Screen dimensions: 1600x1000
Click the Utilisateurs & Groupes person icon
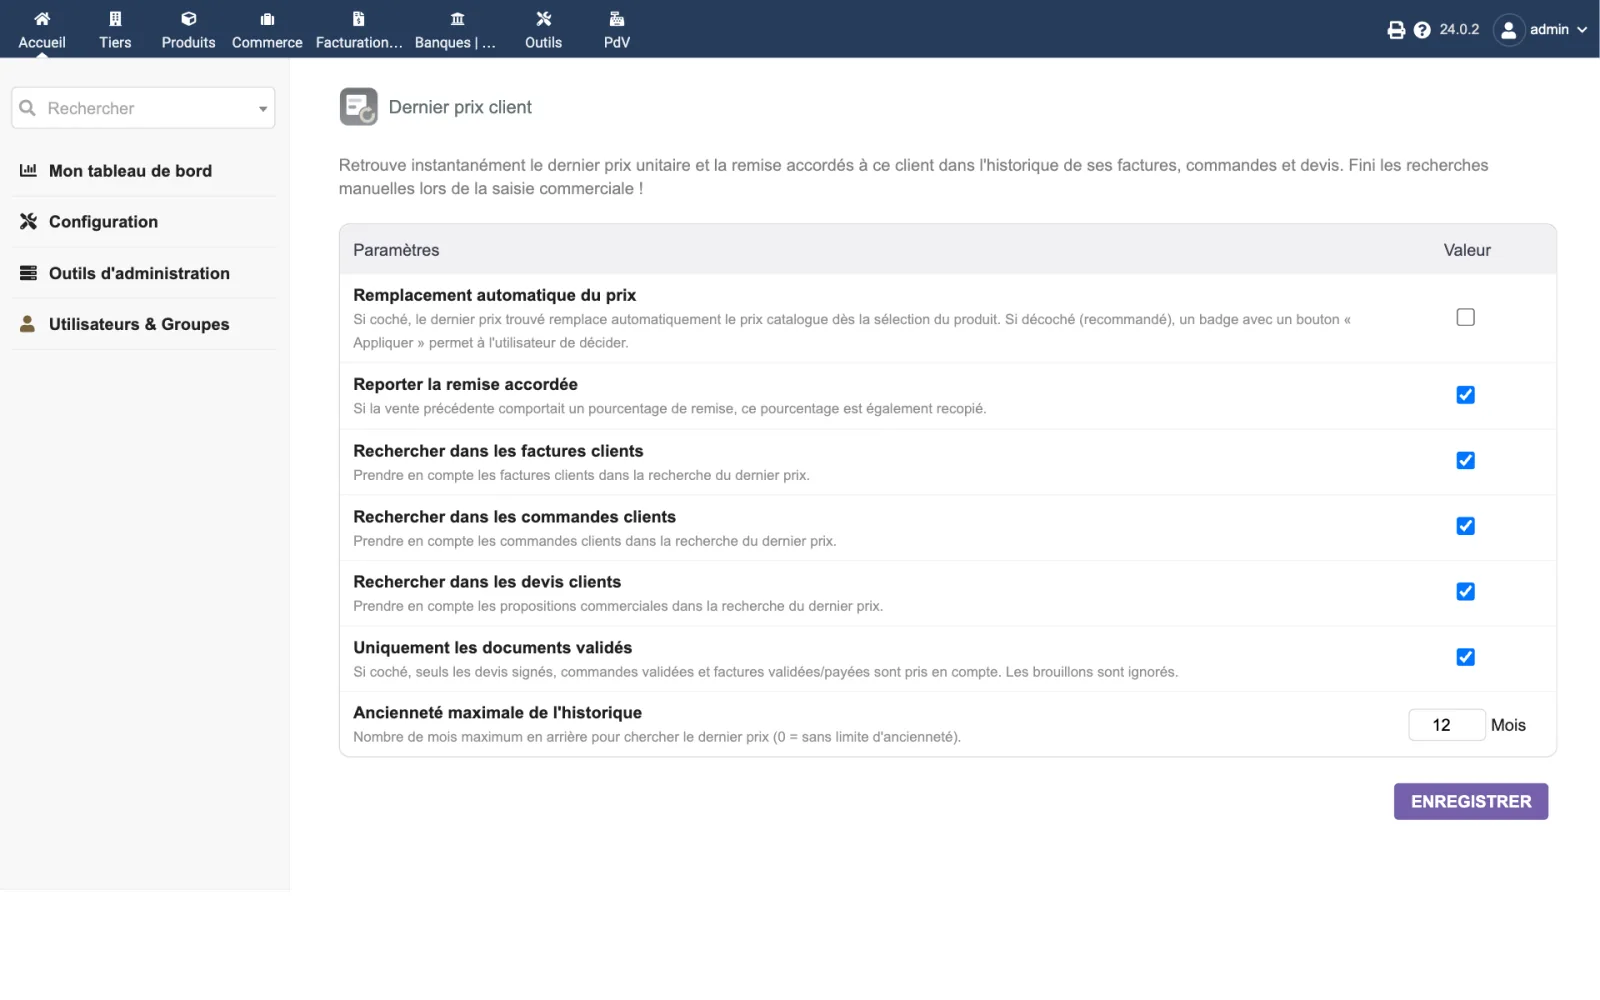point(28,324)
